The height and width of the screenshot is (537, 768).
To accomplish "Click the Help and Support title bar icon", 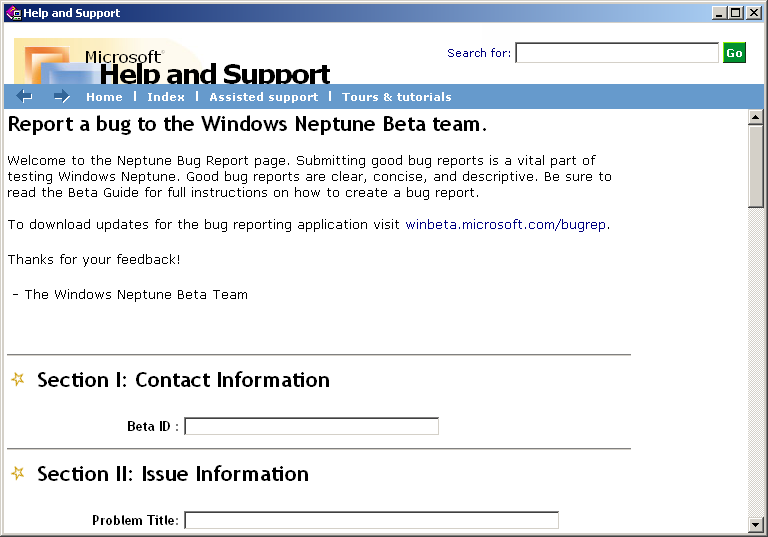I will click(13, 13).
